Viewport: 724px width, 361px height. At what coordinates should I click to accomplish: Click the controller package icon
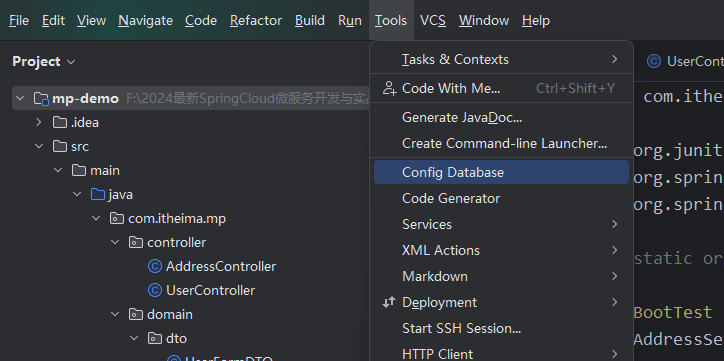tap(135, 242)
